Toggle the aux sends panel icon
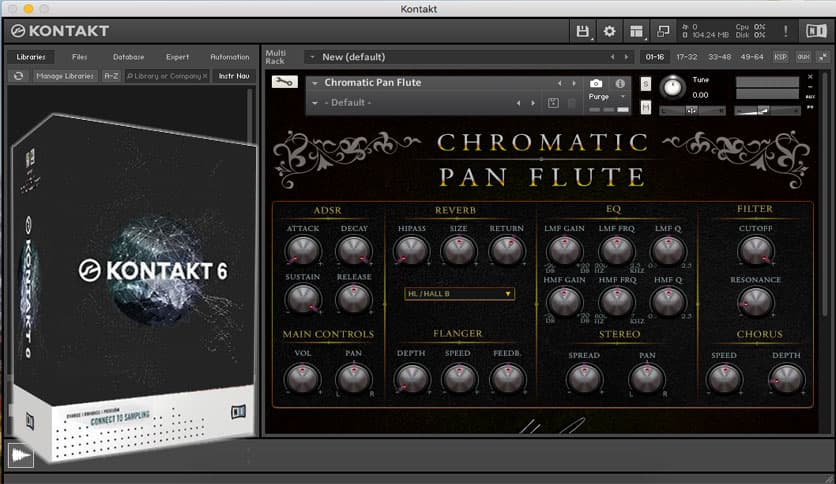836x484 pixels. point(803,57)
